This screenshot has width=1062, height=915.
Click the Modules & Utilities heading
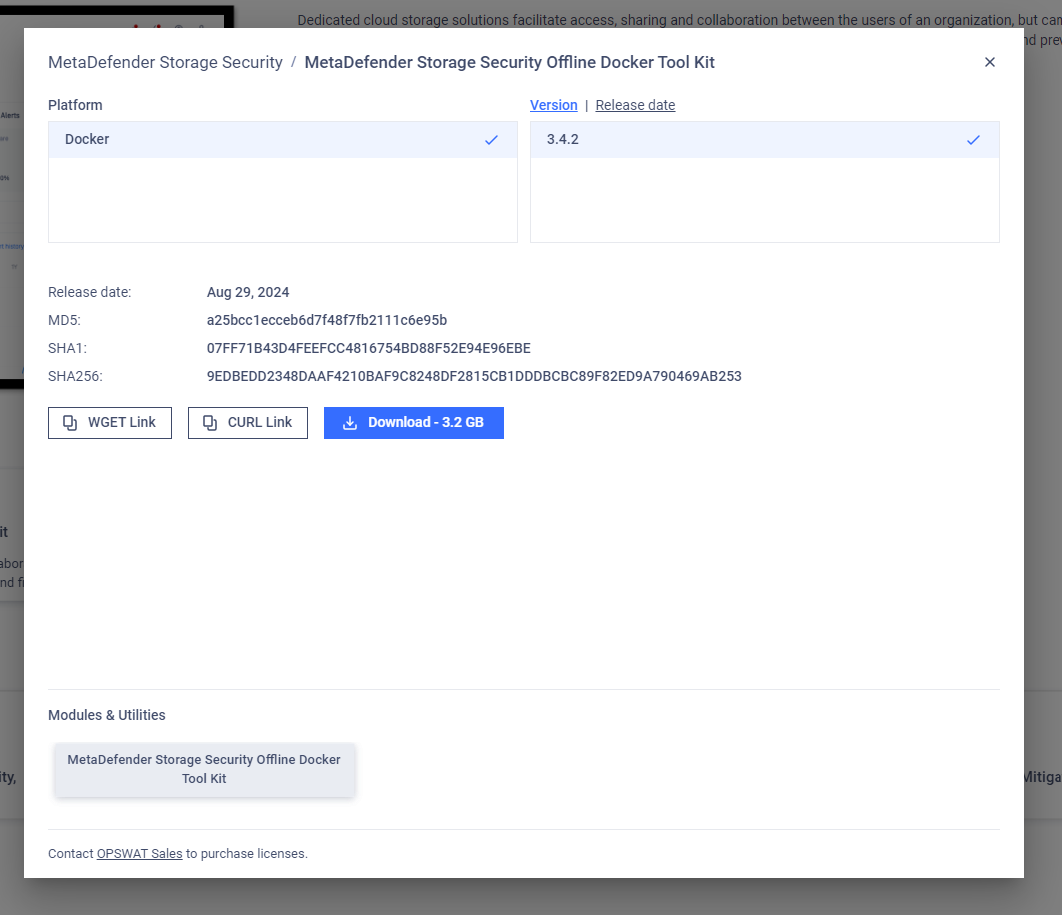coord(106,715)
